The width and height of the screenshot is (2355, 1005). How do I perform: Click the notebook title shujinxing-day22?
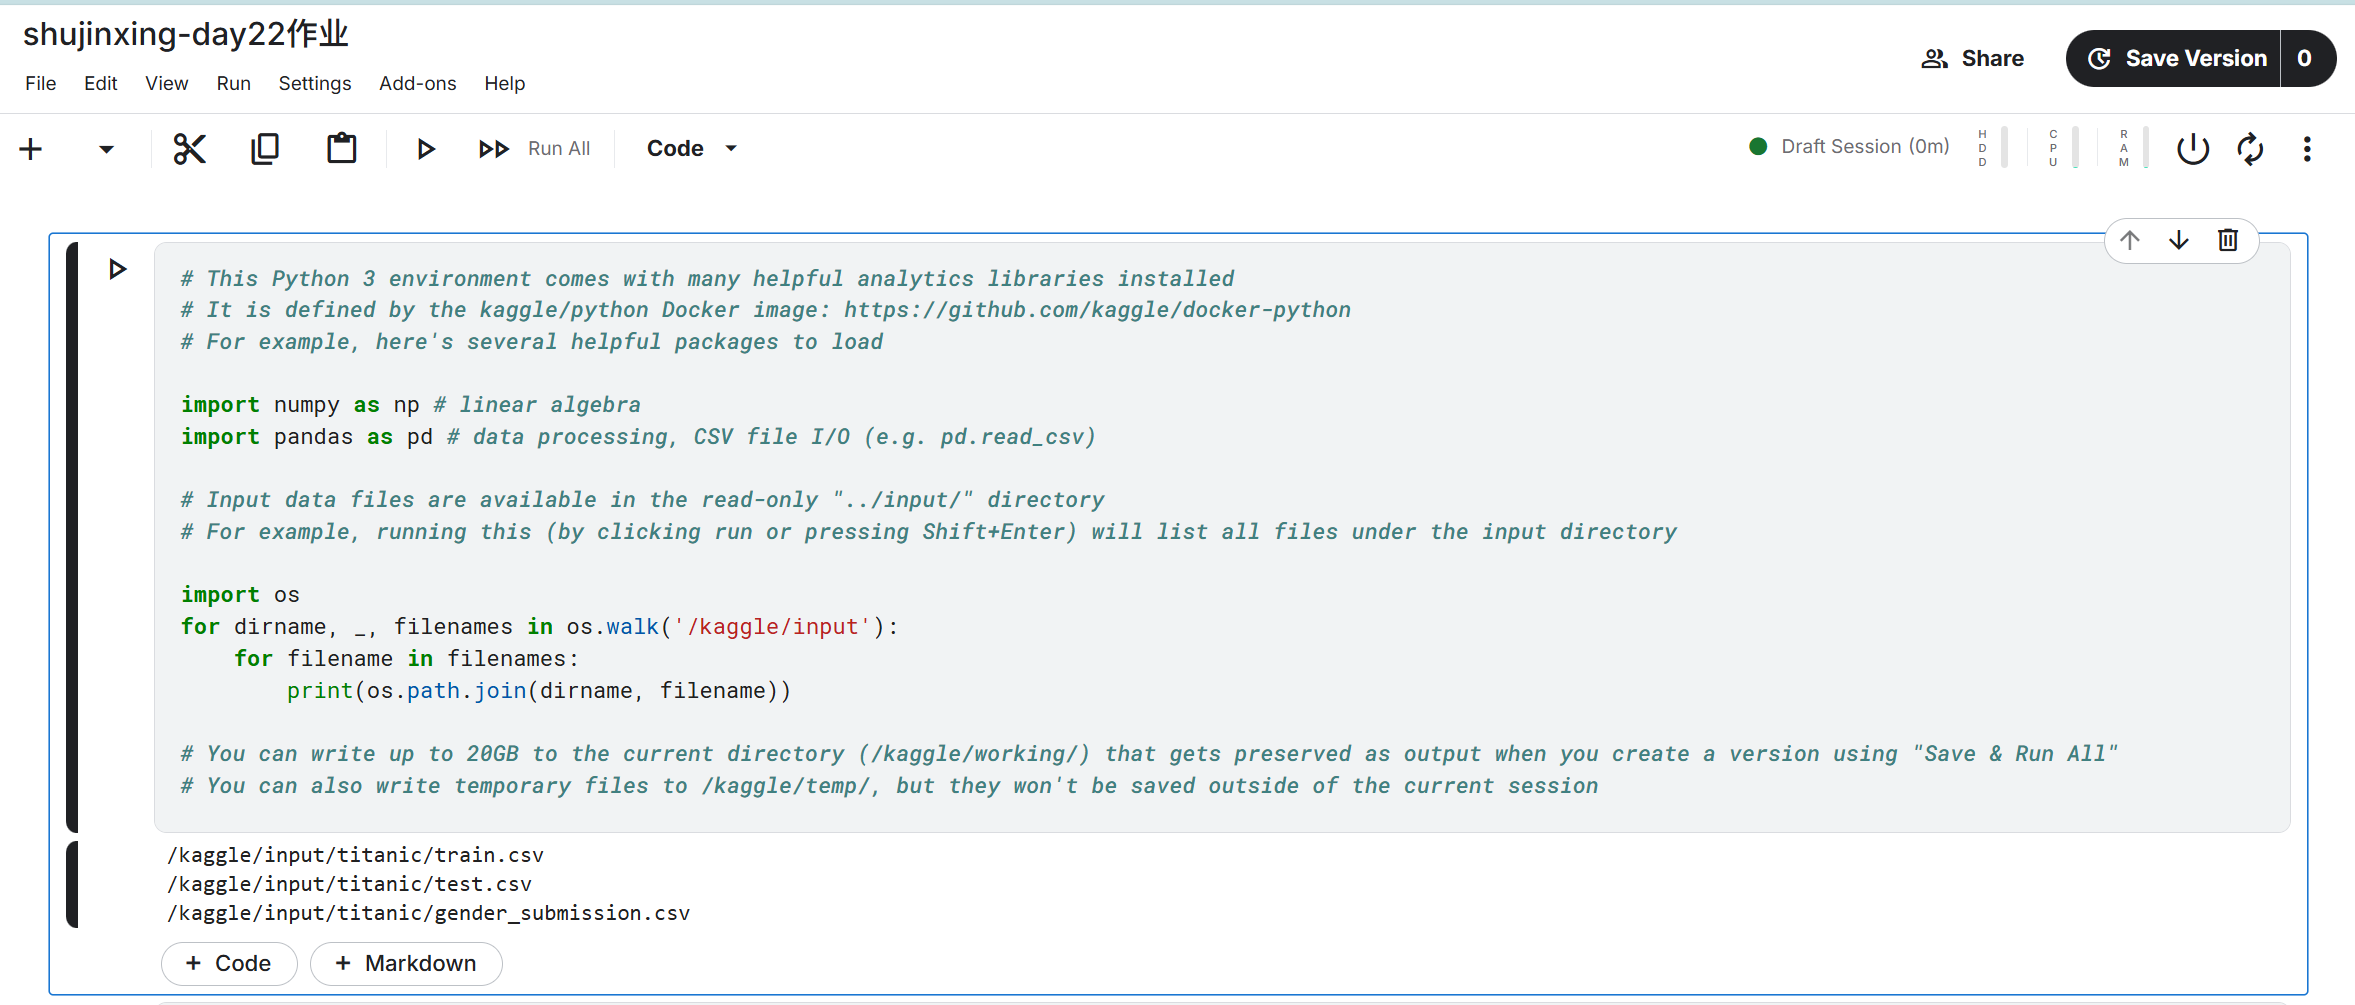(186, 34)
